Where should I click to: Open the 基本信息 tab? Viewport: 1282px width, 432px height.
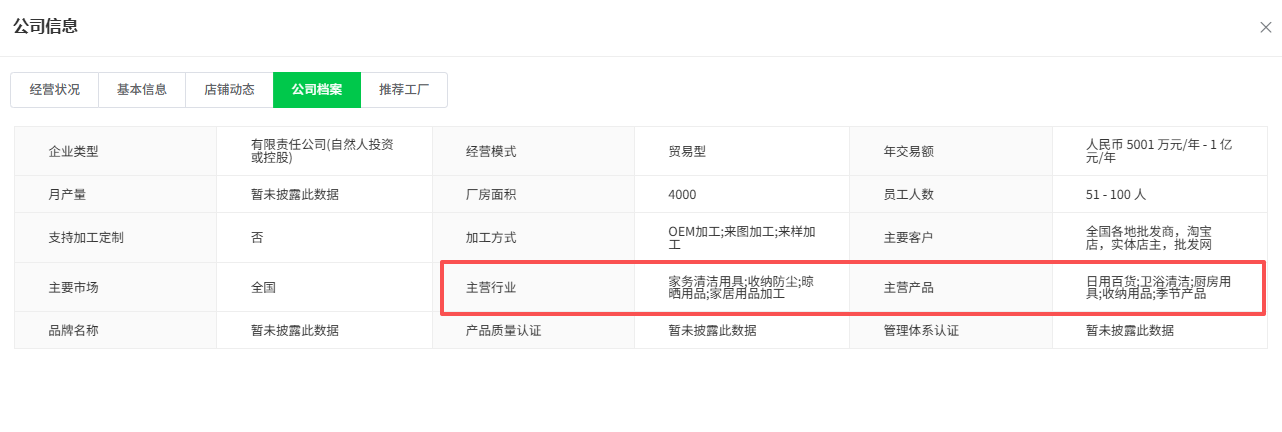[142, 89]
